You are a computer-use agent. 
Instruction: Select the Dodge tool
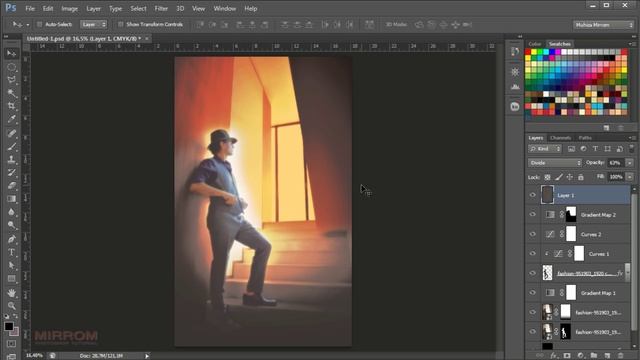click(11, 225)
